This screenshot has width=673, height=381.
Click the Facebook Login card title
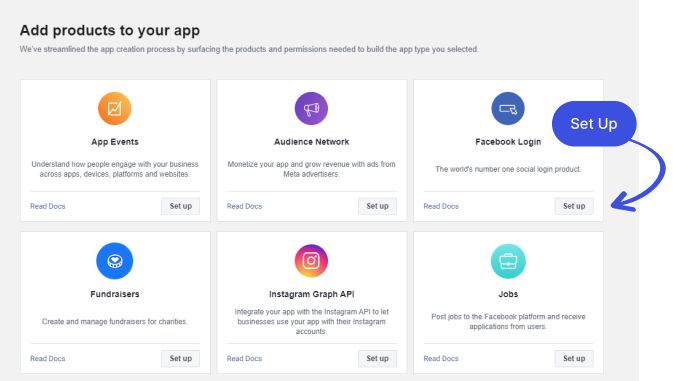[508, 142]
